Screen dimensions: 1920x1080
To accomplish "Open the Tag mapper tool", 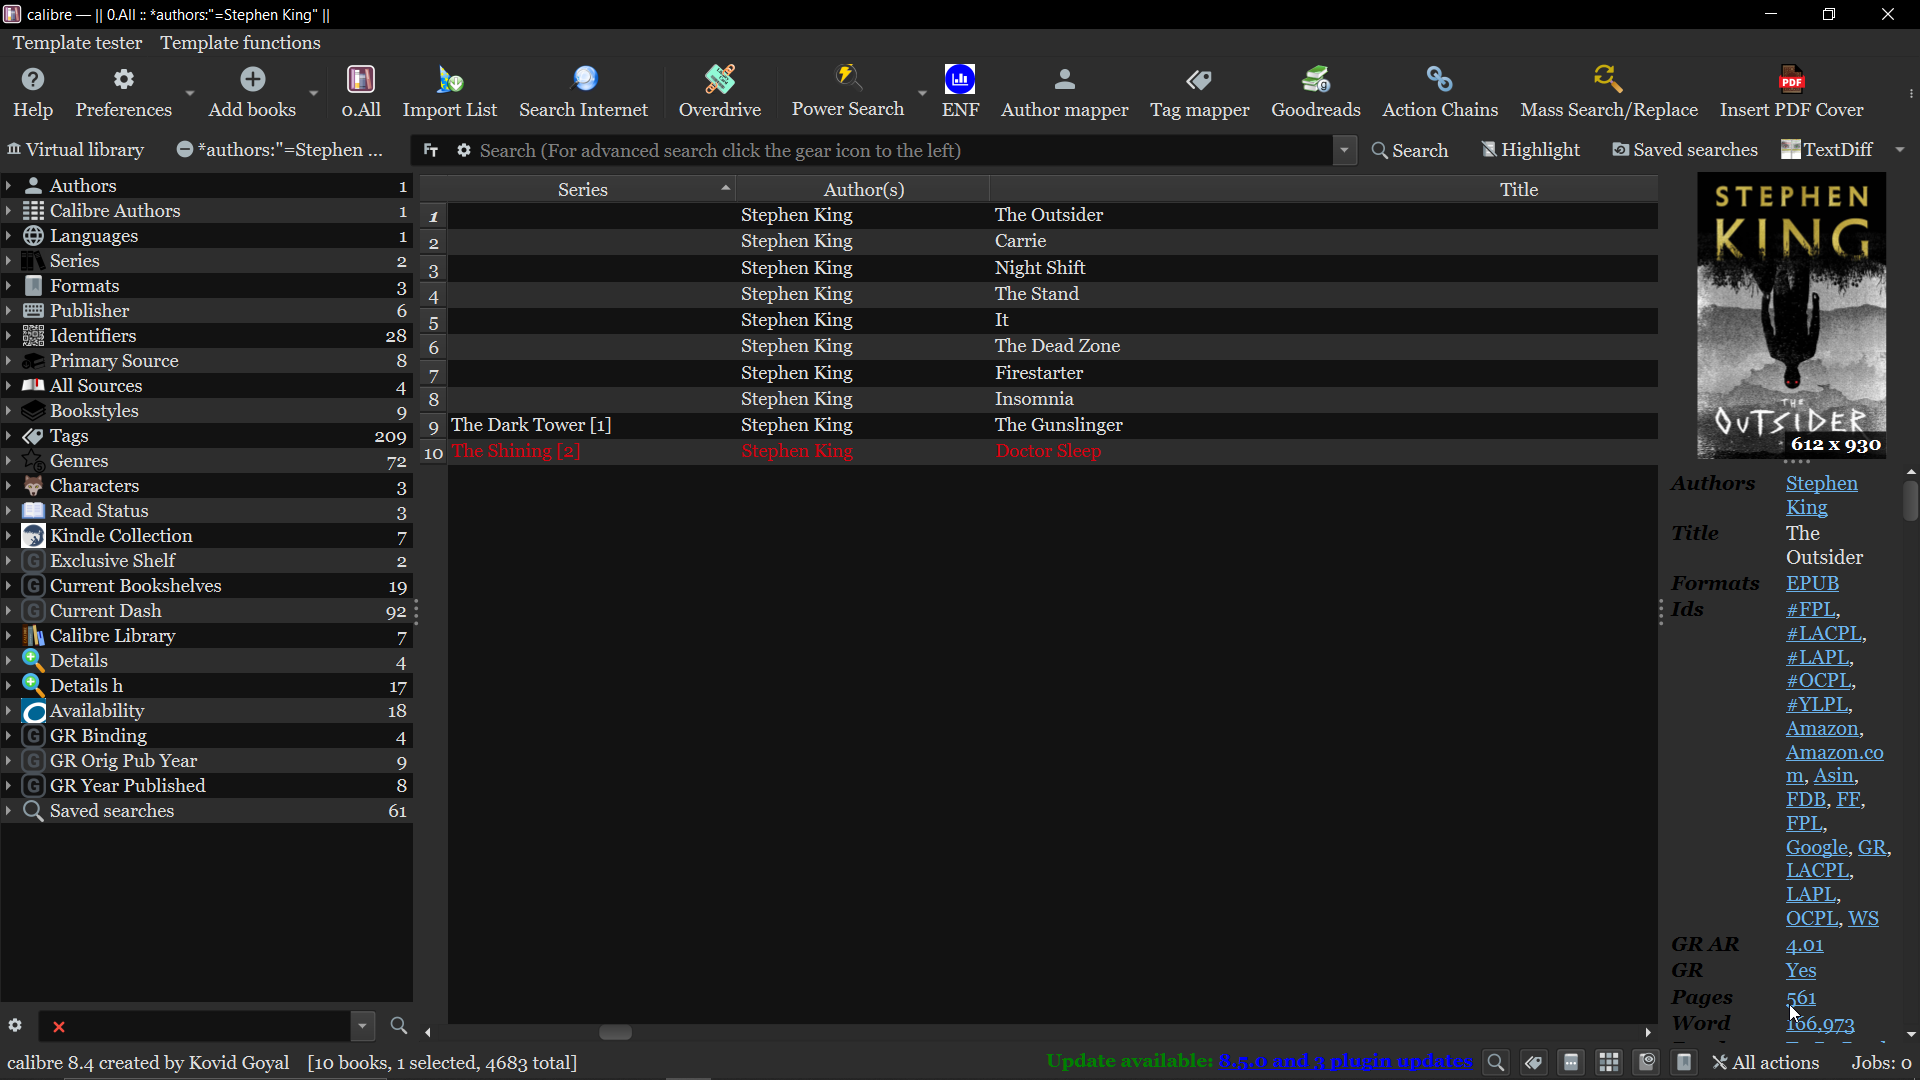I will coord(1199,91).
